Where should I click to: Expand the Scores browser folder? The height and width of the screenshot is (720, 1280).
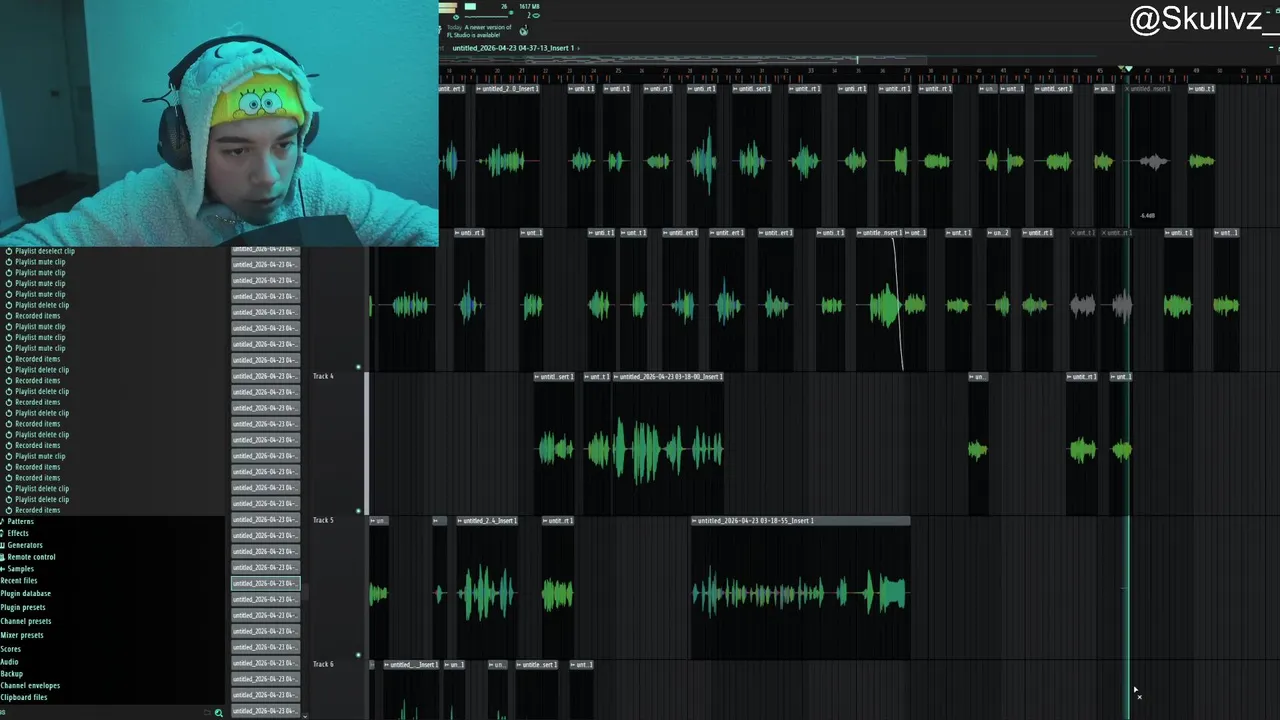[11, 649]
